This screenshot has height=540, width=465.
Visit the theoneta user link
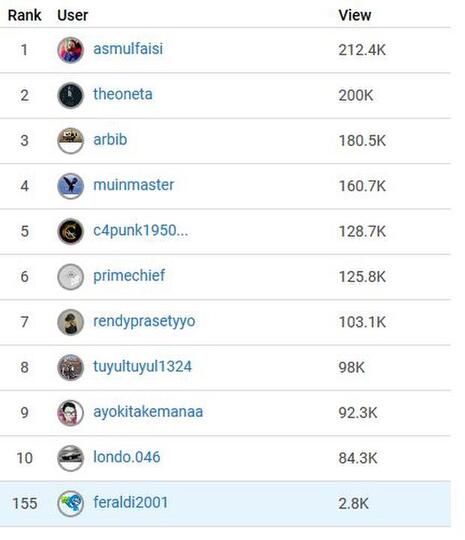(x=123, y=94)
